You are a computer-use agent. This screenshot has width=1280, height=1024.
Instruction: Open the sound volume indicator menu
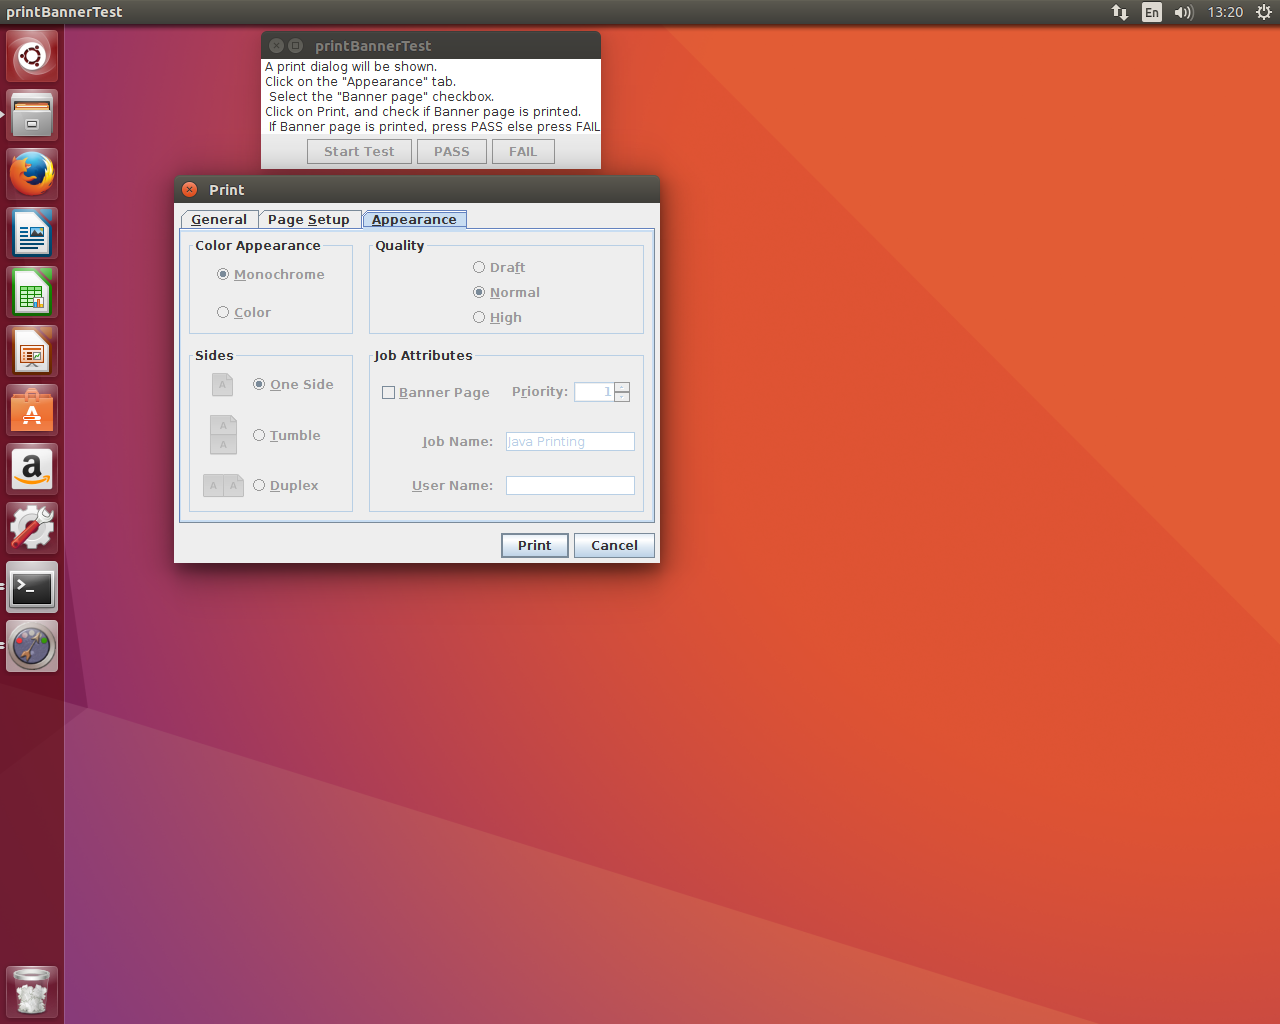tap(1183, 12)
